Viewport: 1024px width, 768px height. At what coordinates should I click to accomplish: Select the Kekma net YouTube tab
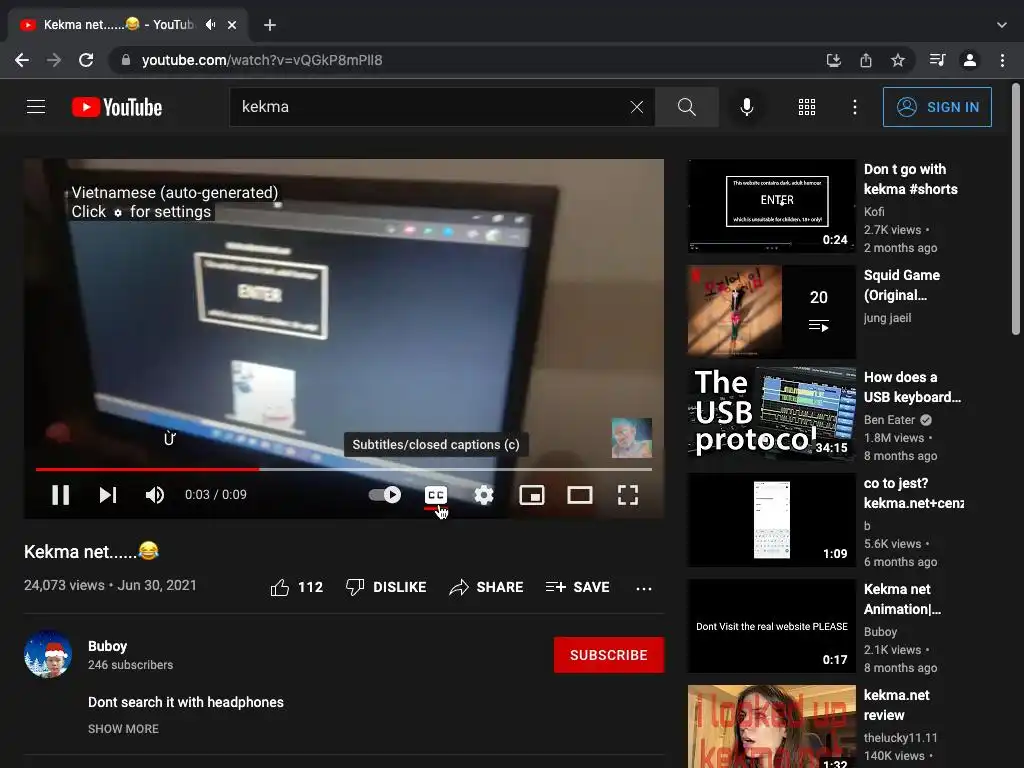(128, 25)
